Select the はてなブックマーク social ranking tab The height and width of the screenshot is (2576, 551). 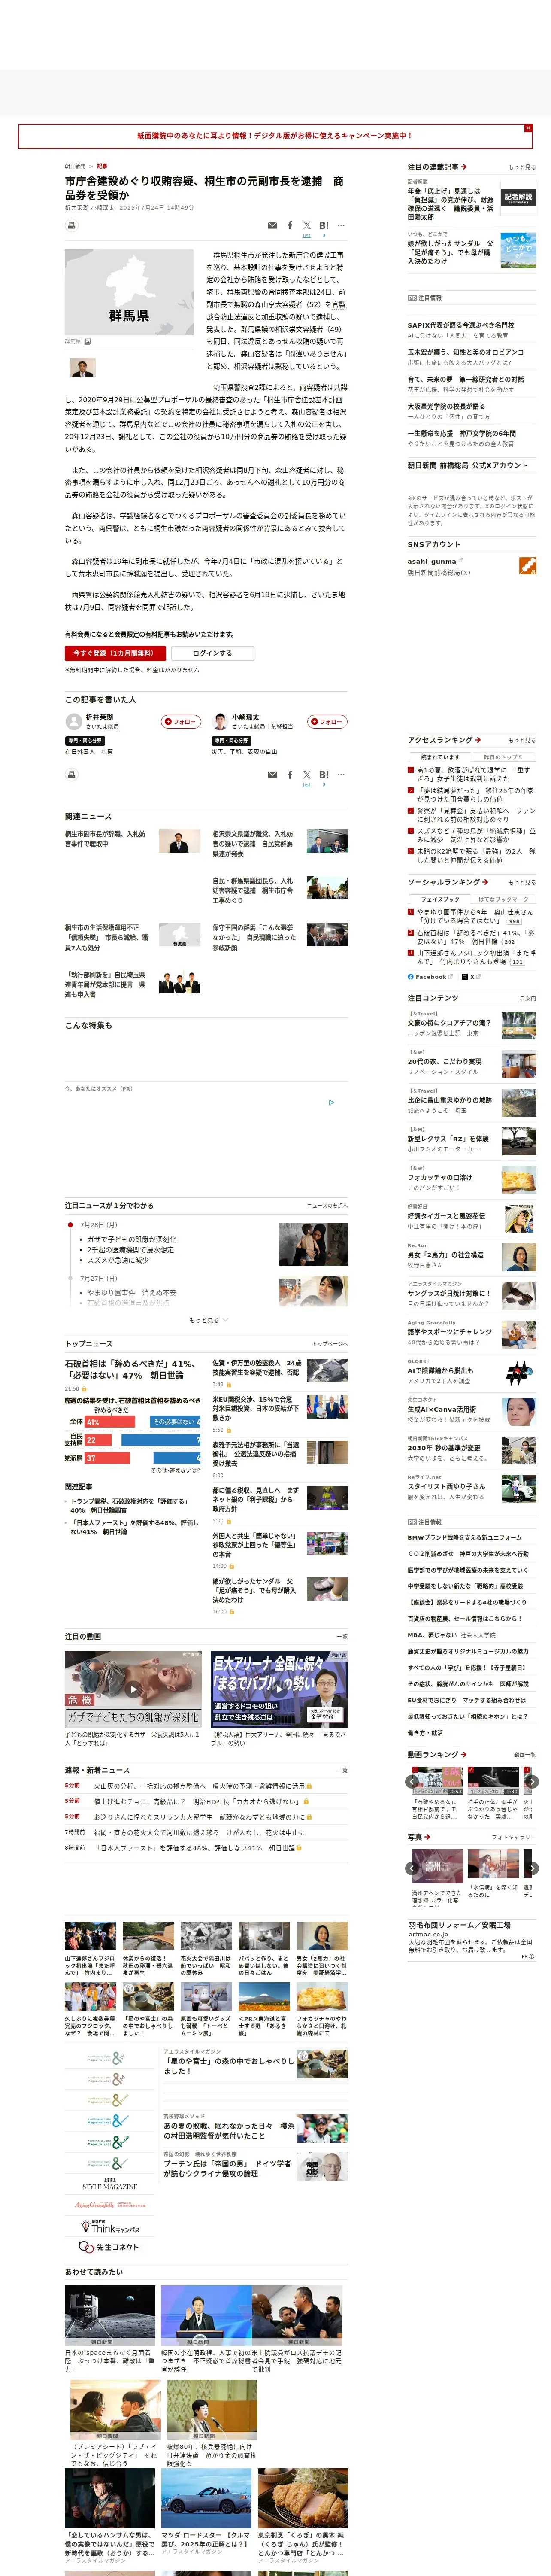(x=503, y=899)
